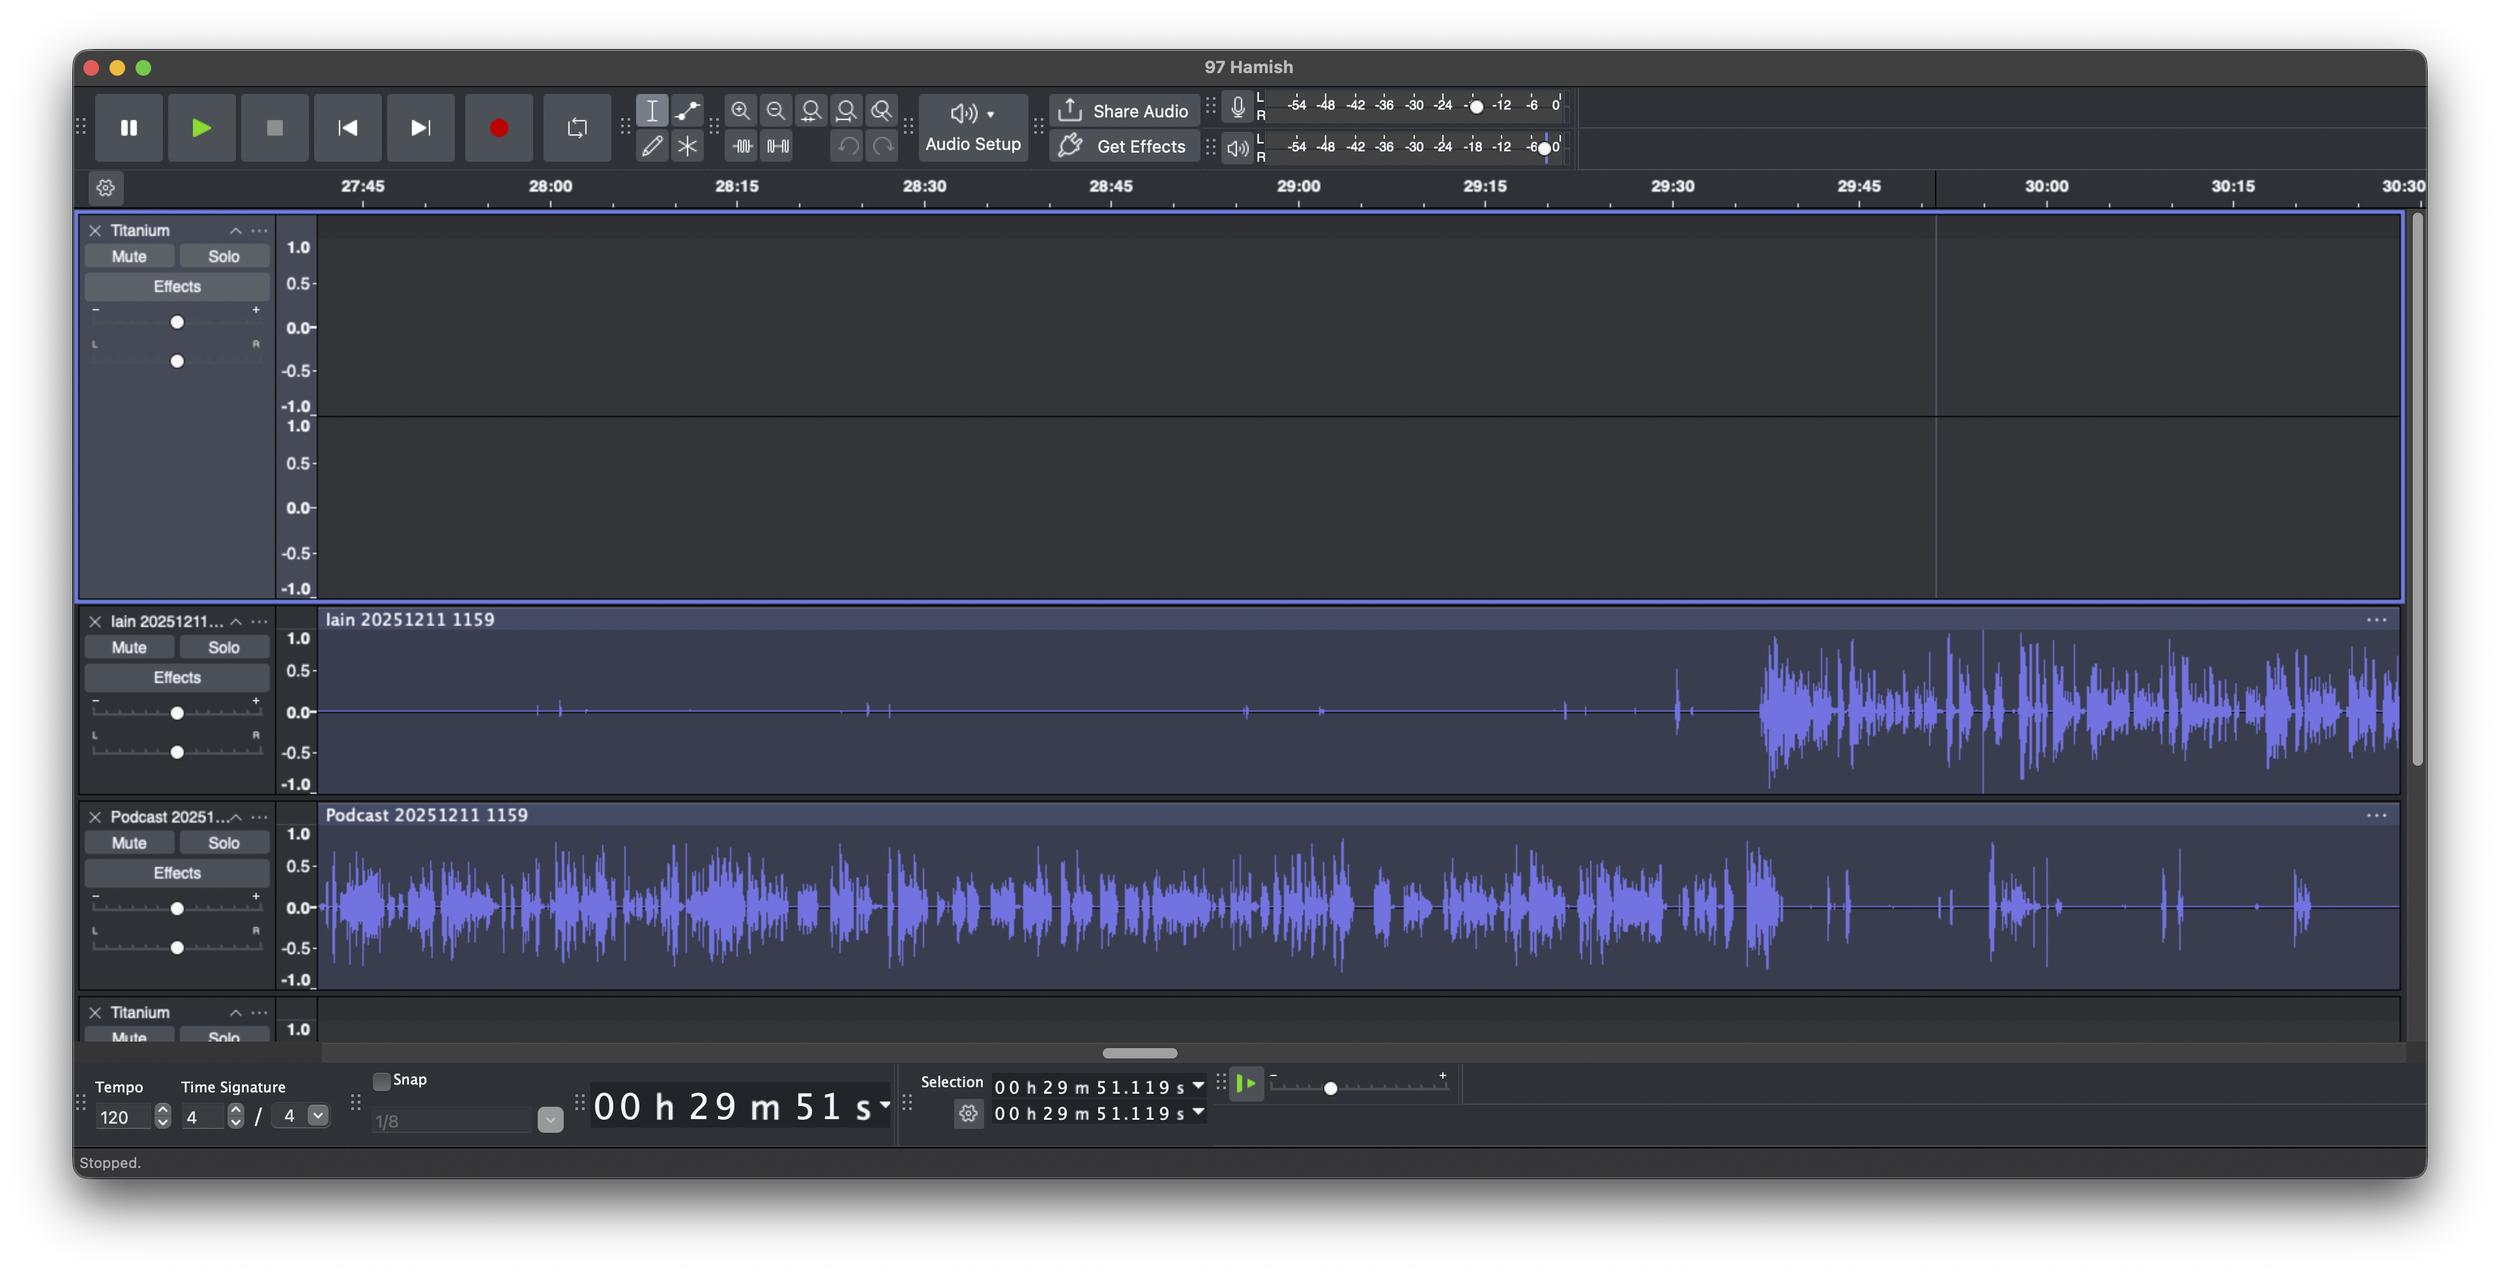The image size is (2500, 1275).
Task: Click Skip to Start button
Action: pos(348,128)
